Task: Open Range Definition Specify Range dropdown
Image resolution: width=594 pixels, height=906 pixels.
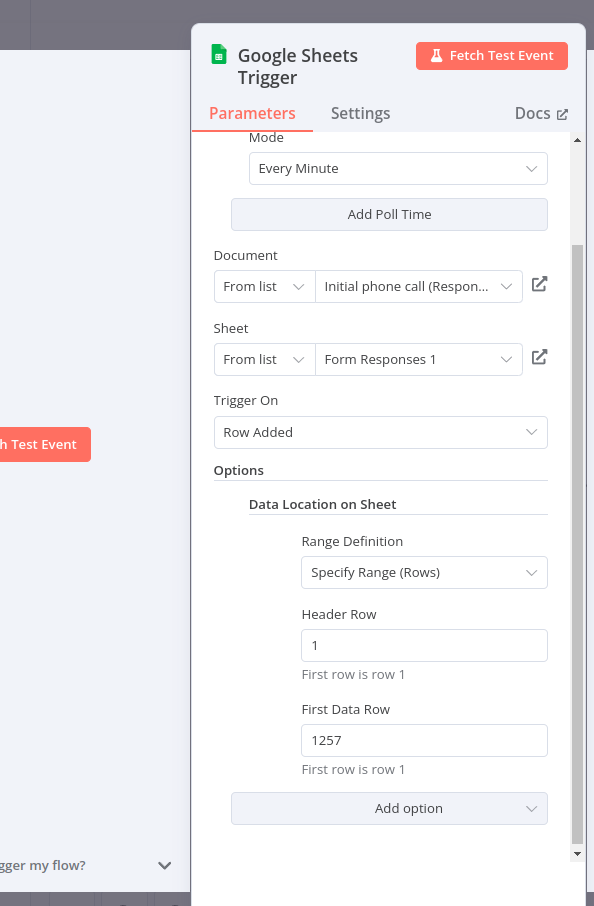Action: click(x=424, y=573)
